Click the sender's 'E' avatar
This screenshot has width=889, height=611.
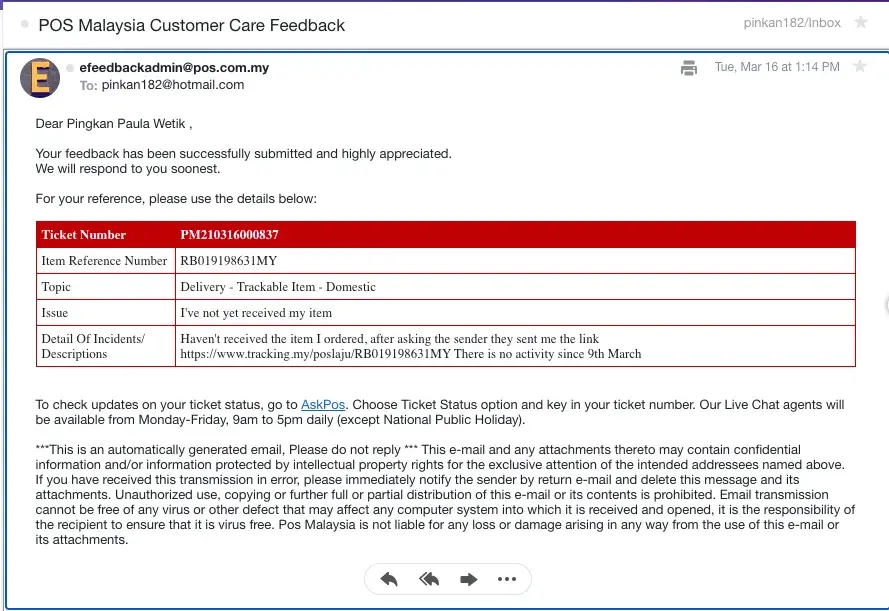point(40,77)
